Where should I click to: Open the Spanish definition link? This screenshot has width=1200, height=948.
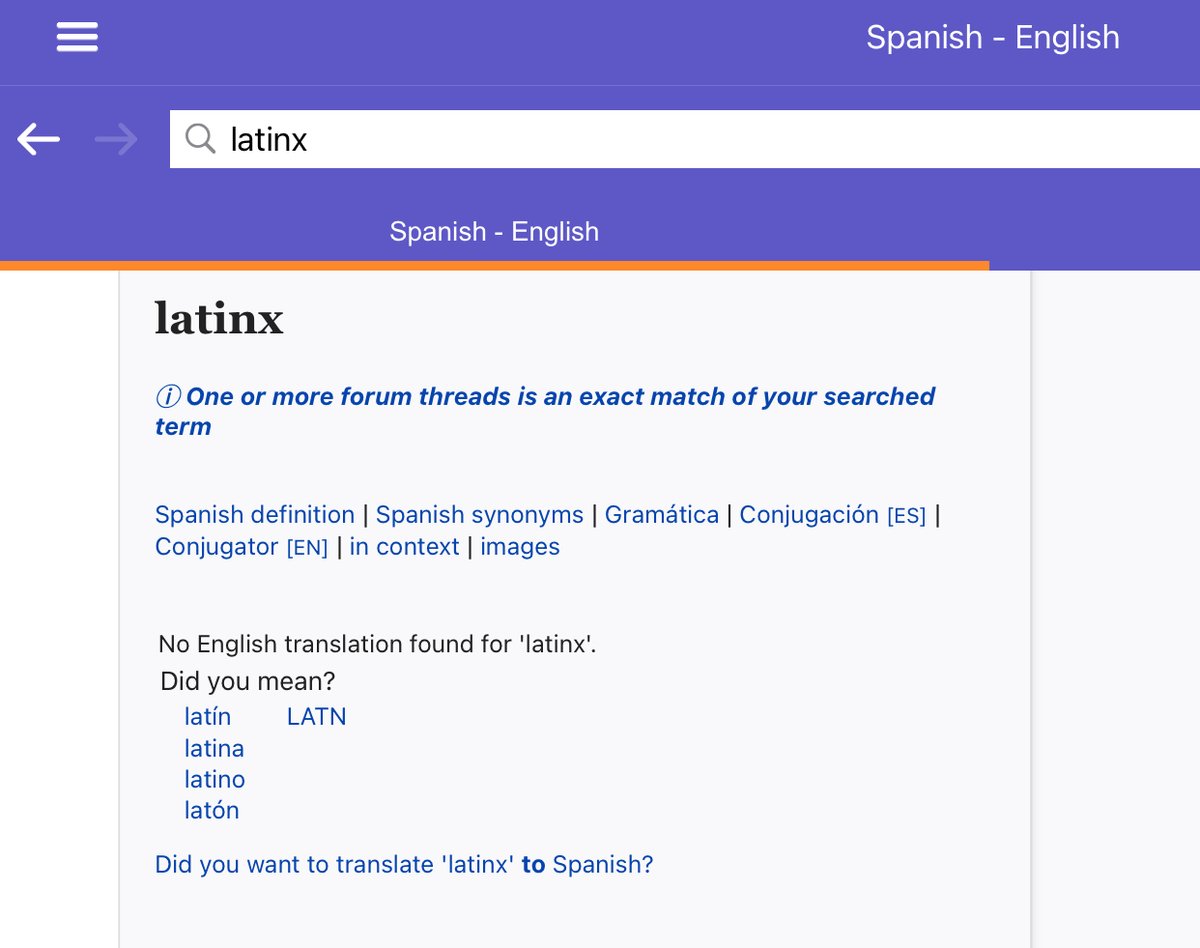(x=255, y=515)
